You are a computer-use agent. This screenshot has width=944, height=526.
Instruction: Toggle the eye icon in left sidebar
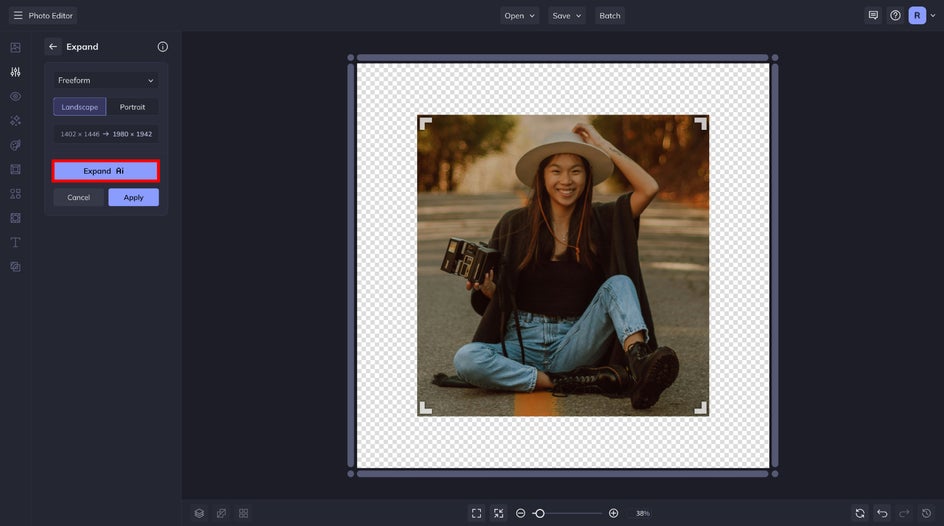16,96
